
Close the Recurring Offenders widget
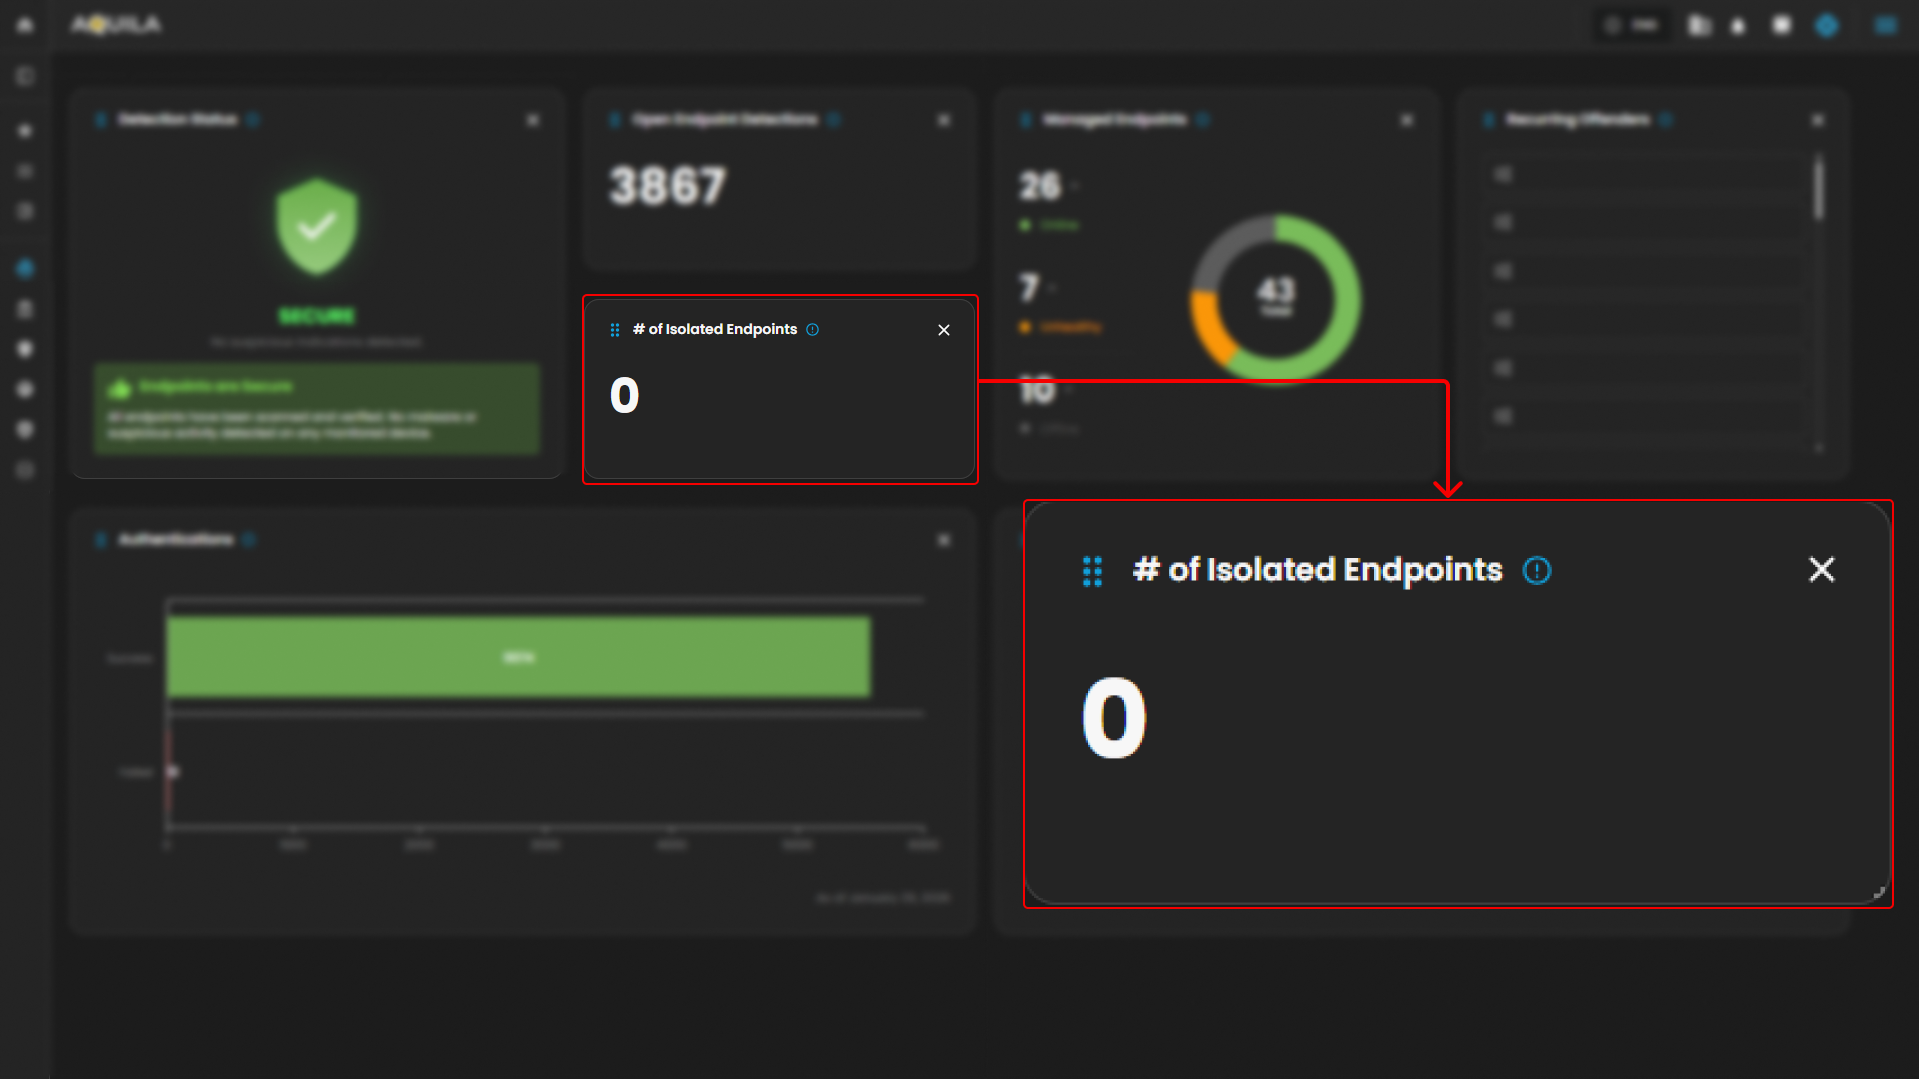click(x=1818, y=120)
